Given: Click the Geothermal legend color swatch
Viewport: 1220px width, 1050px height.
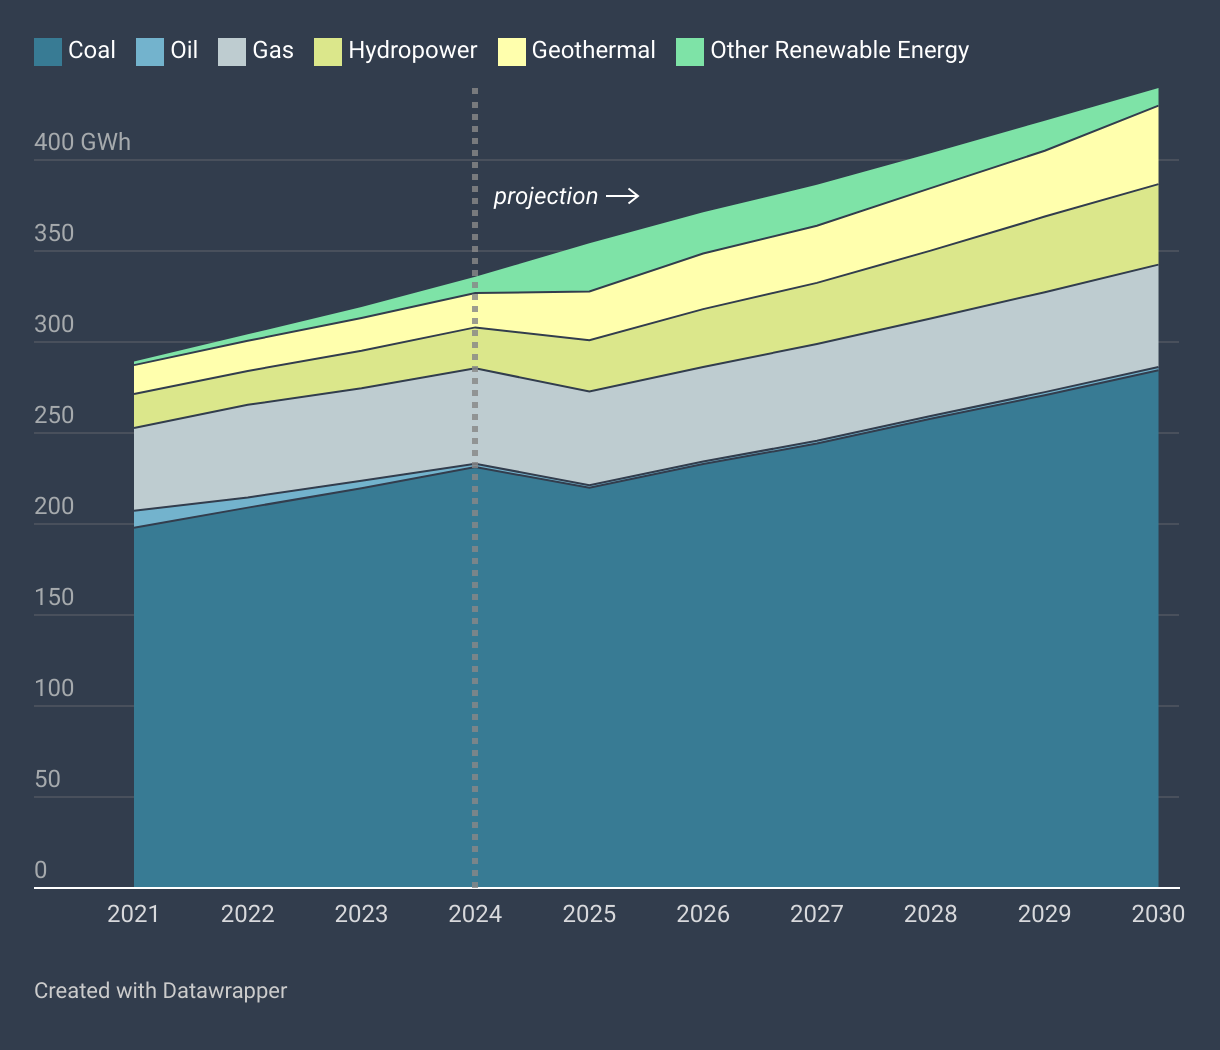Looking at the screenshot, I should click(512, 51).
